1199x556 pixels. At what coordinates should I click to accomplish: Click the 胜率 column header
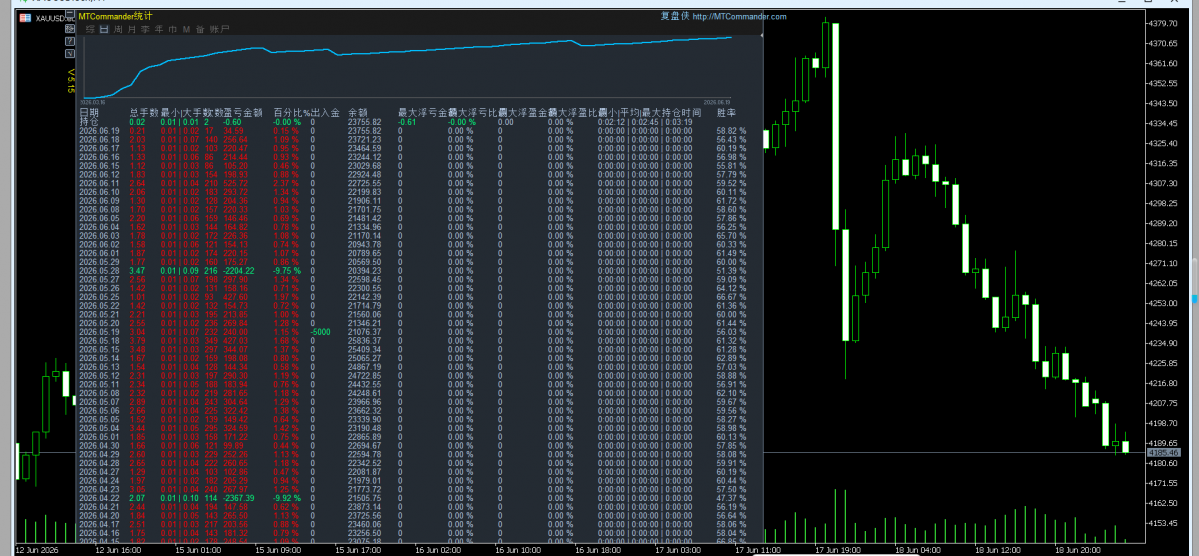pyautogui.click(x=726, y=112)
